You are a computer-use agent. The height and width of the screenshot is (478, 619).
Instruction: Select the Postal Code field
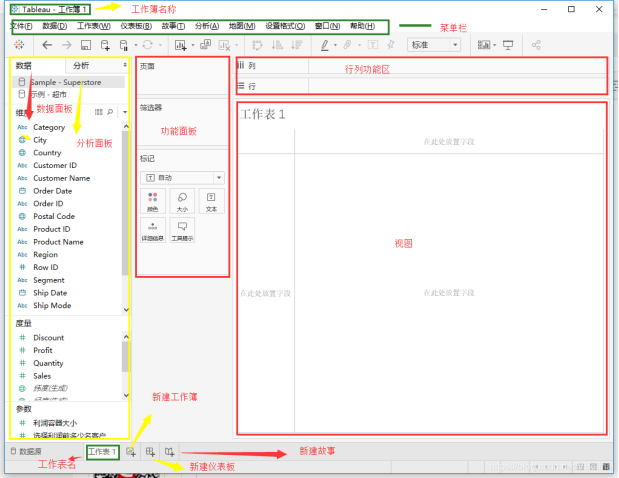(x=54, y=216)
